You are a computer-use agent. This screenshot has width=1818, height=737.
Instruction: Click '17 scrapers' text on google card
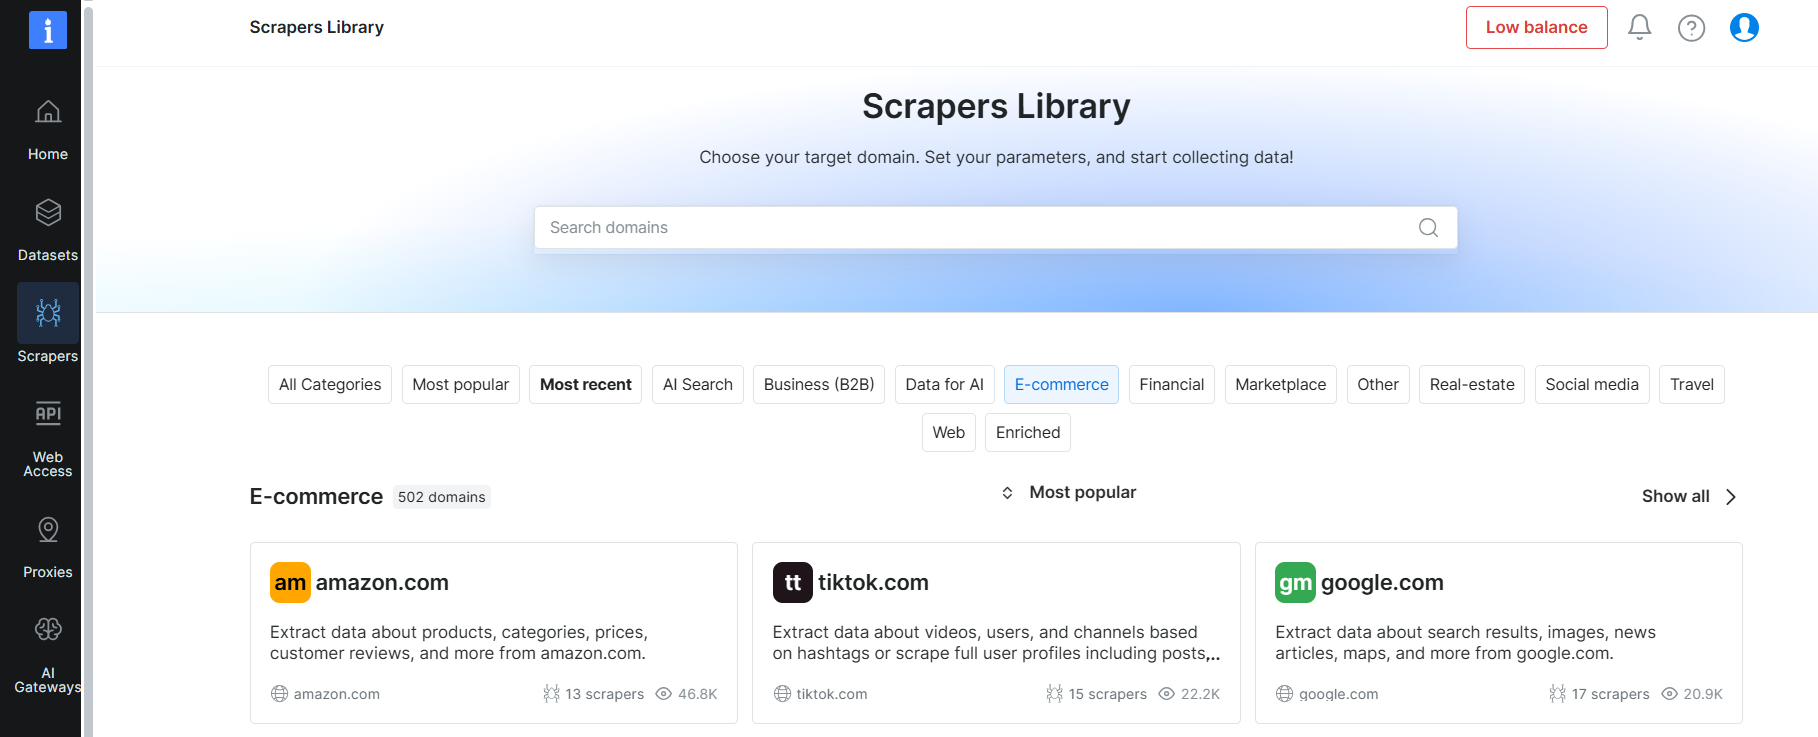tap(1611, 694)
